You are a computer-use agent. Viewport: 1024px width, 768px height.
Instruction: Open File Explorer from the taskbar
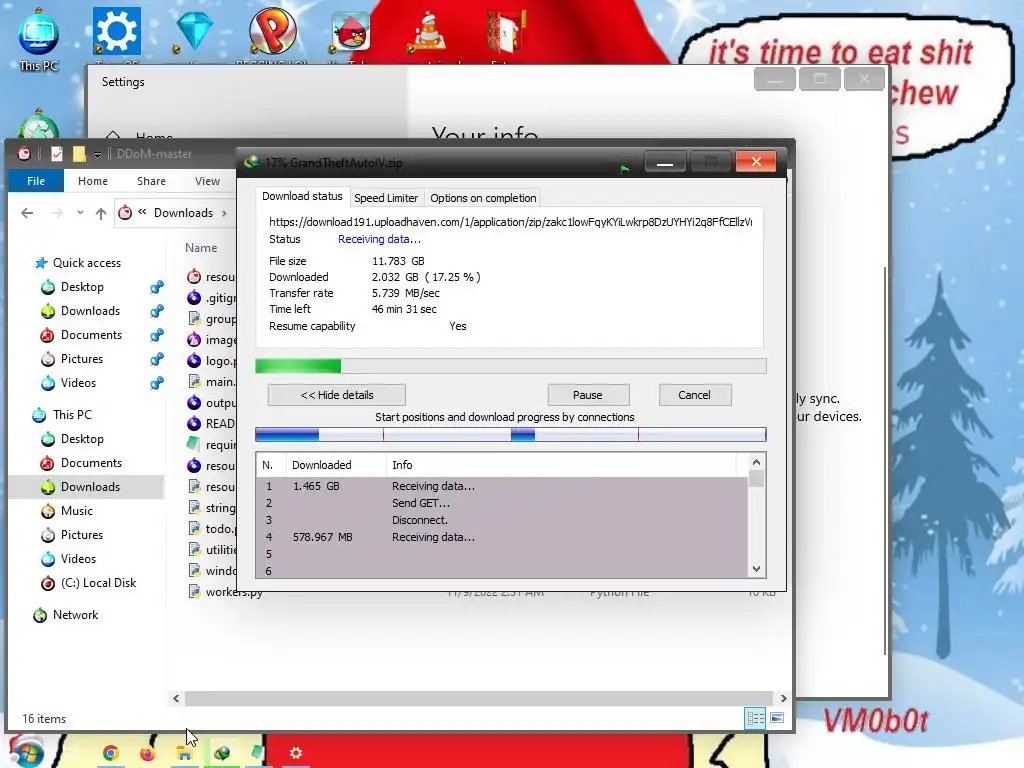click(x=184, y=754)
